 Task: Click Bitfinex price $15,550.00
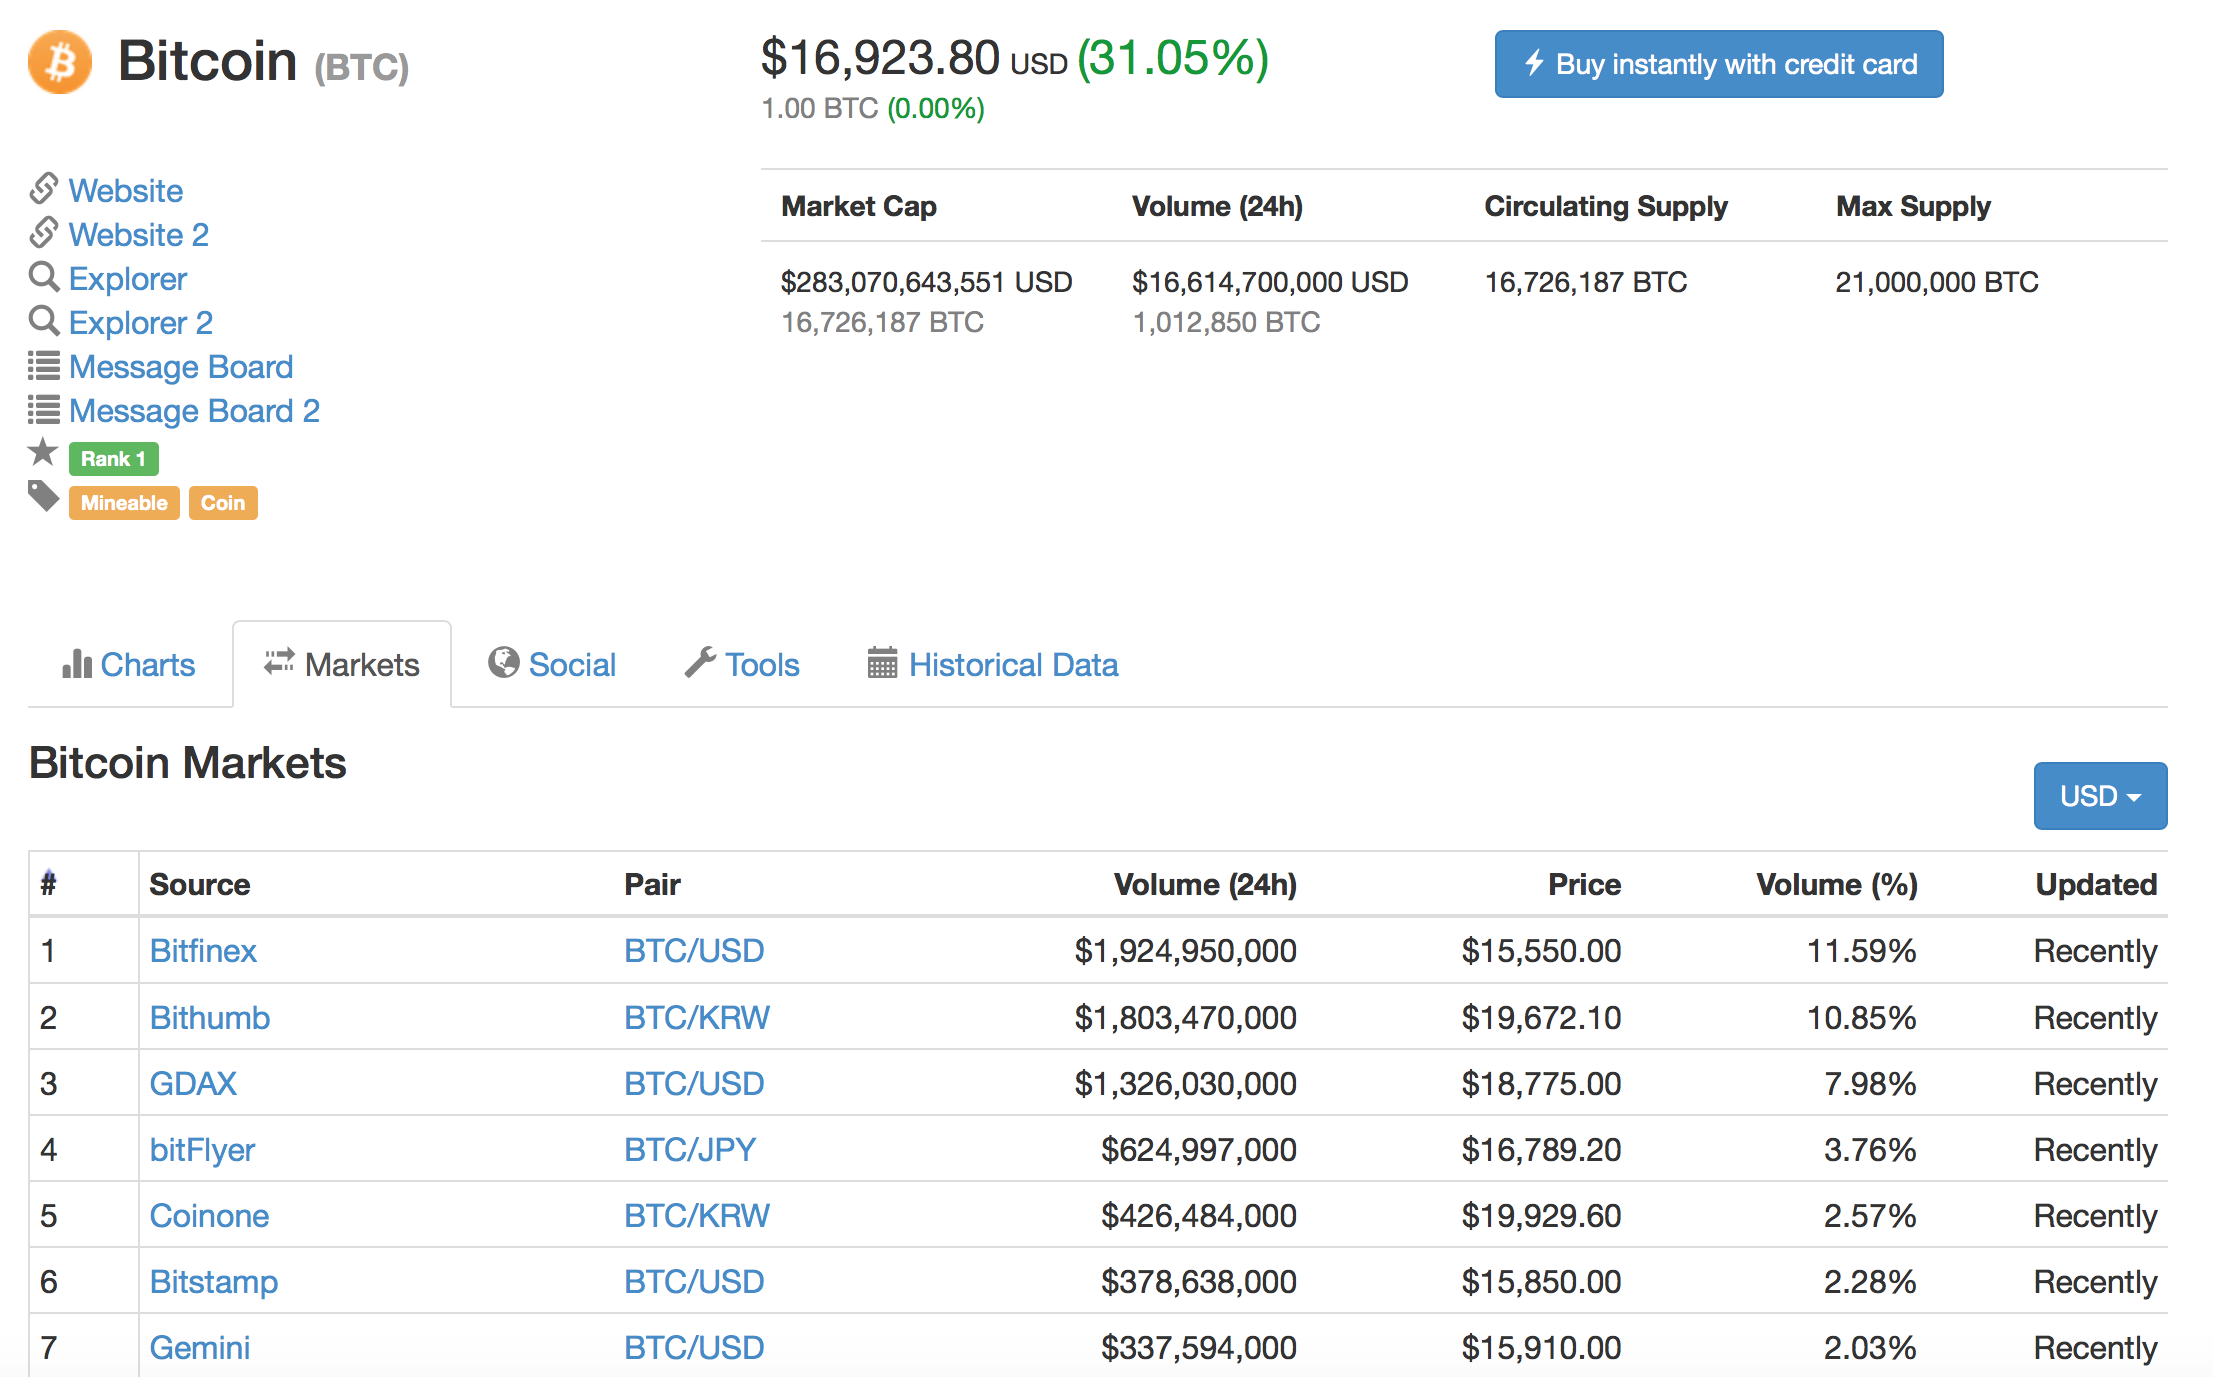tap(1541, 950)
